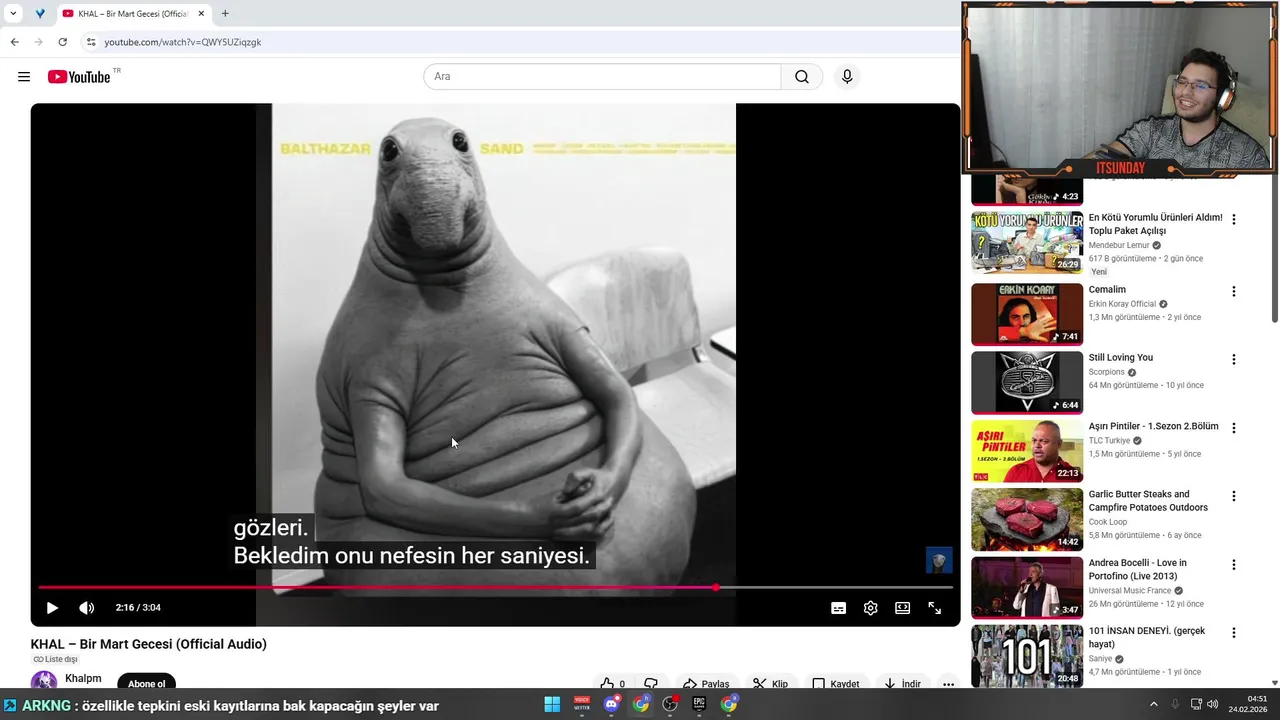Open the site info icon in the address bar
The height and width of the screenshot is (720, 1280).
(x=90, y=42)
